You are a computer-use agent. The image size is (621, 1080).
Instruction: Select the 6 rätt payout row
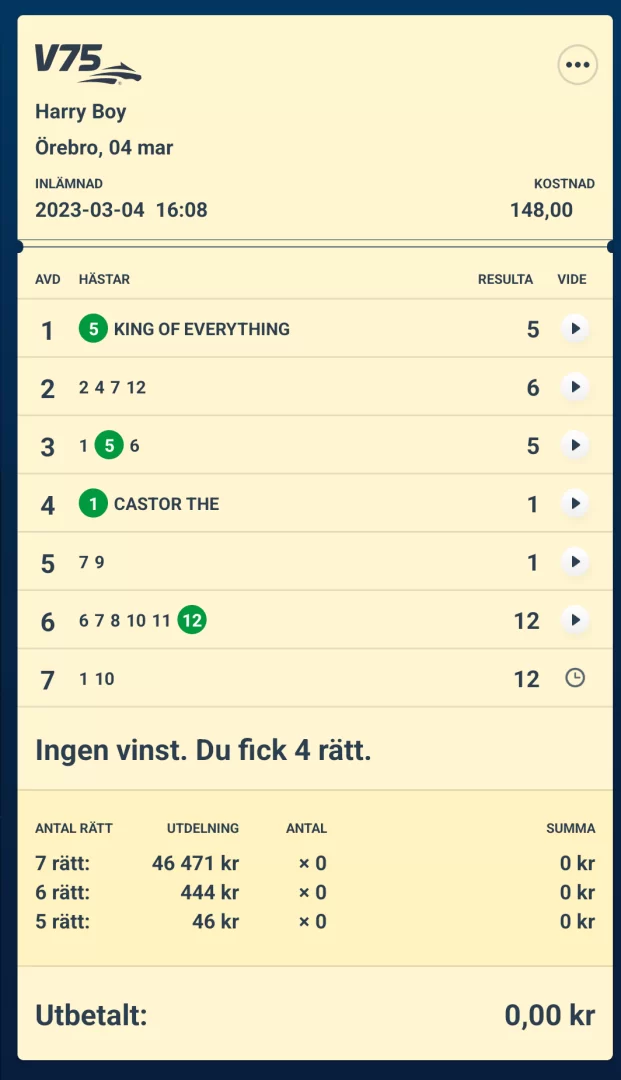[x=314, y=892]
